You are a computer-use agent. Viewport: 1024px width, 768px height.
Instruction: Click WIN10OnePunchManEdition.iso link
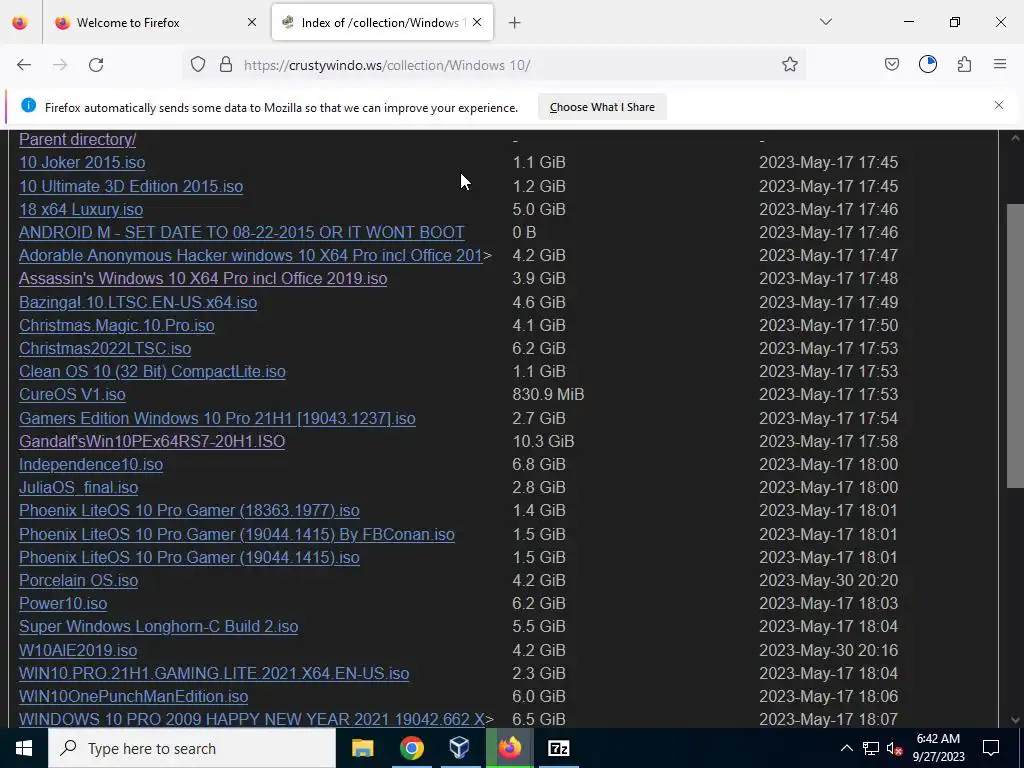[134, 696]
